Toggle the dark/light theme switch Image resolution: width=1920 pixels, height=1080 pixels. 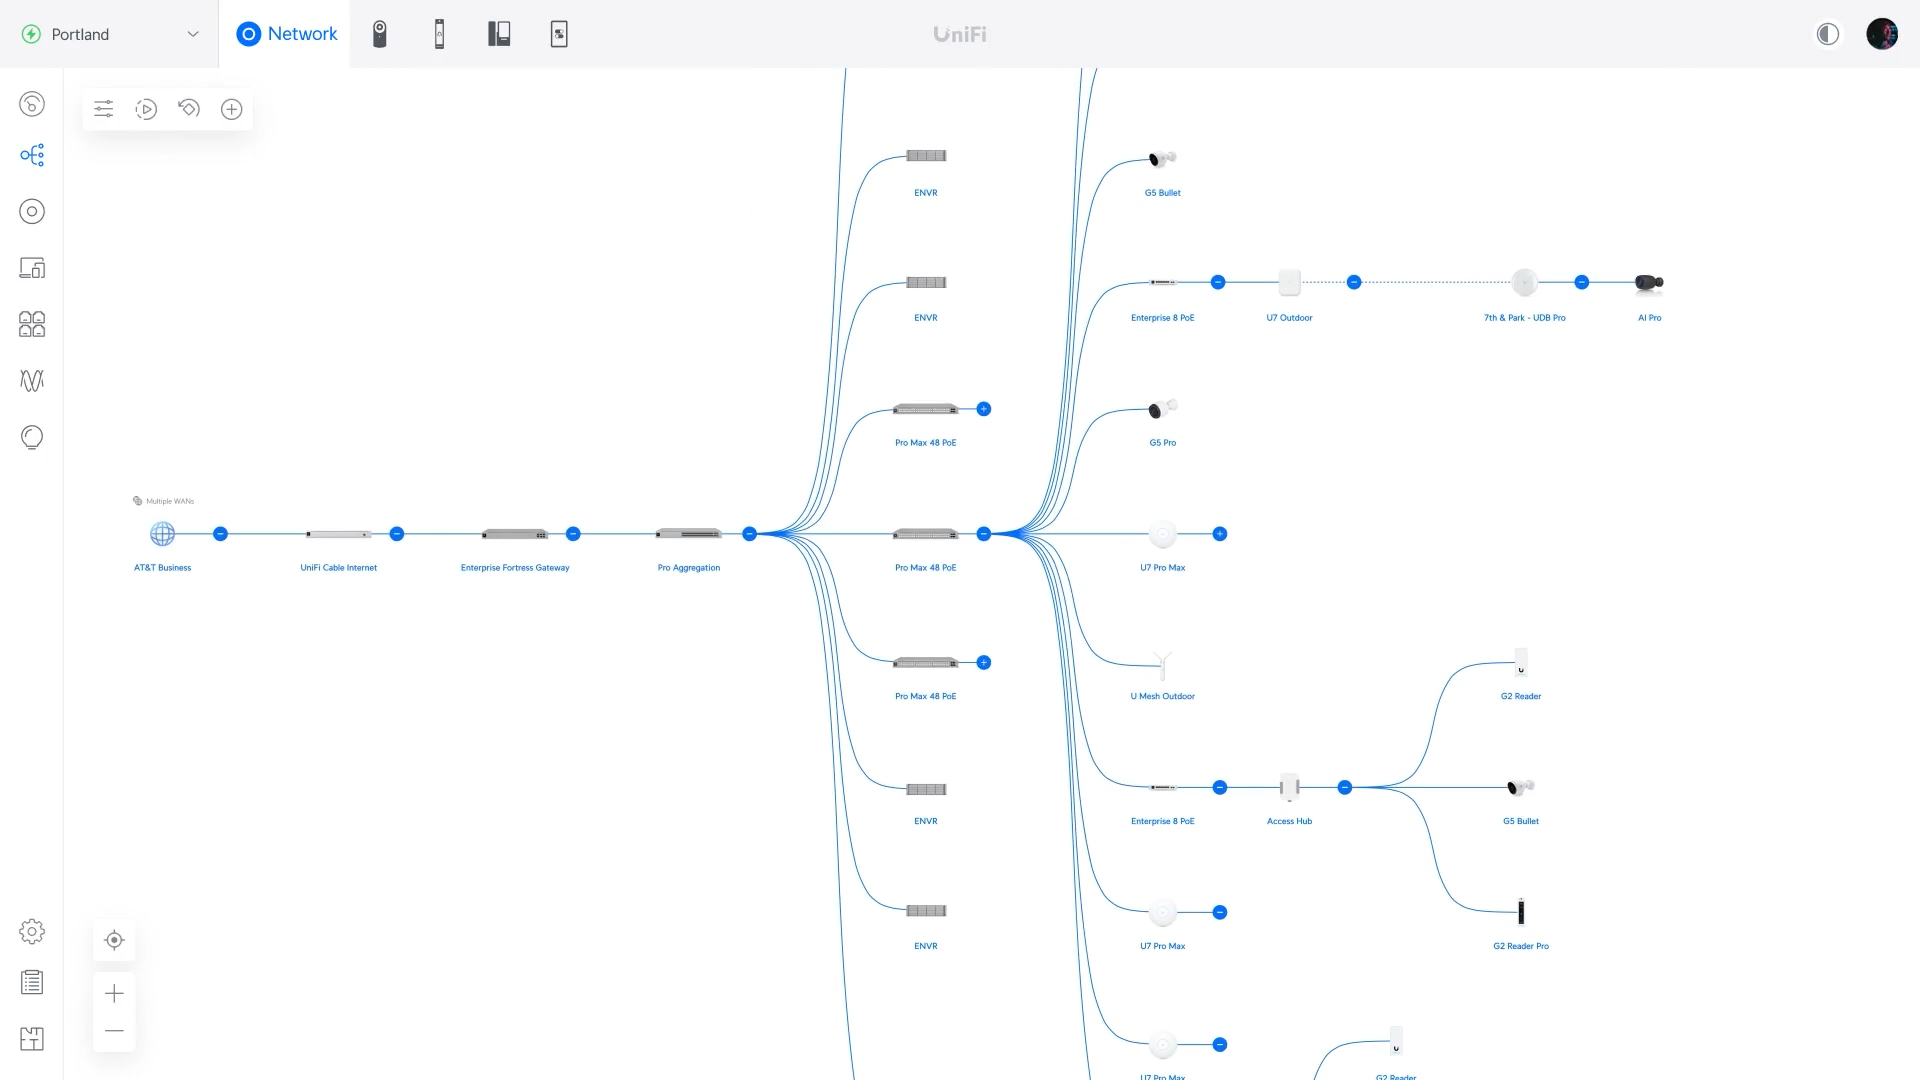coord(1827,34)
